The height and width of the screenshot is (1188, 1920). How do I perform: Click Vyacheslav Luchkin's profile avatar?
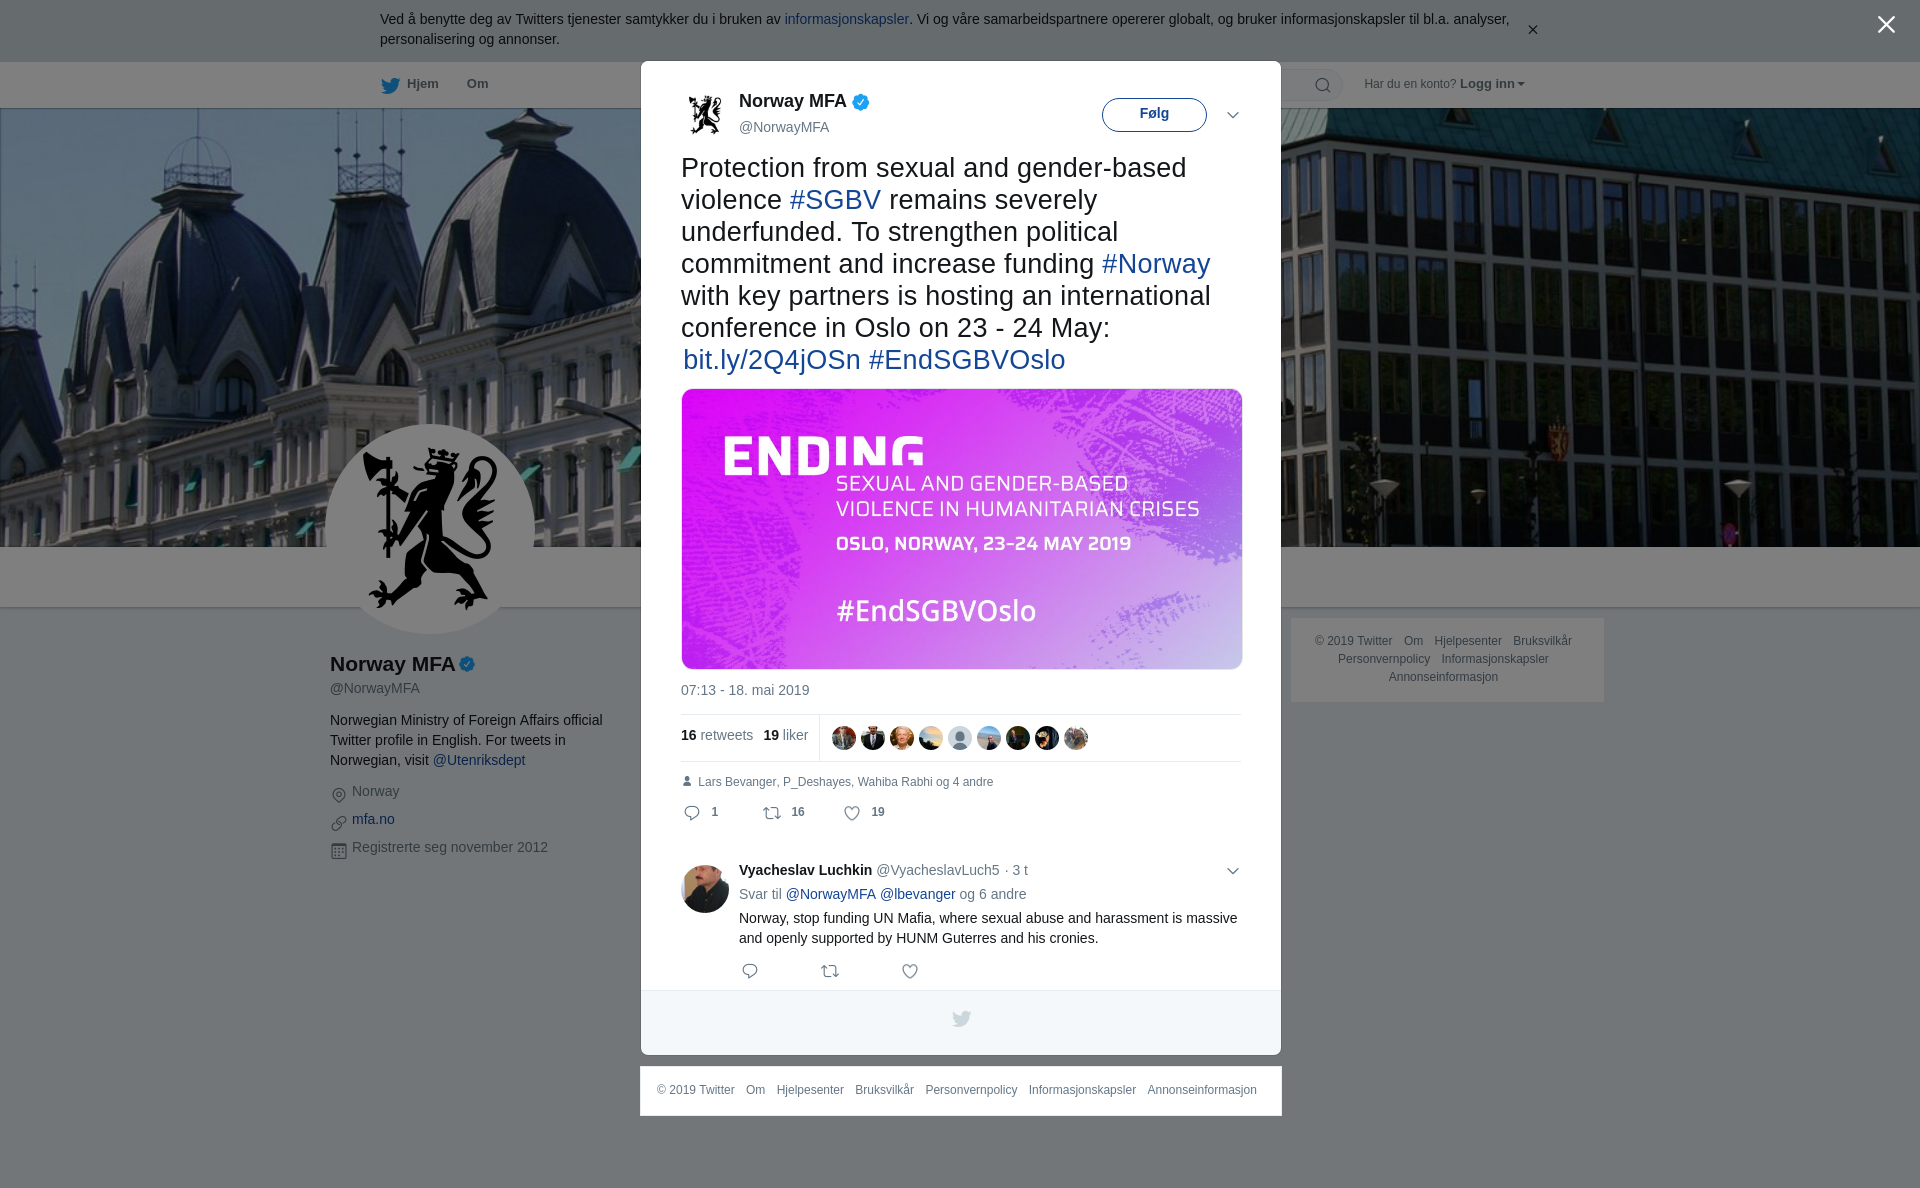coord(705,889)
